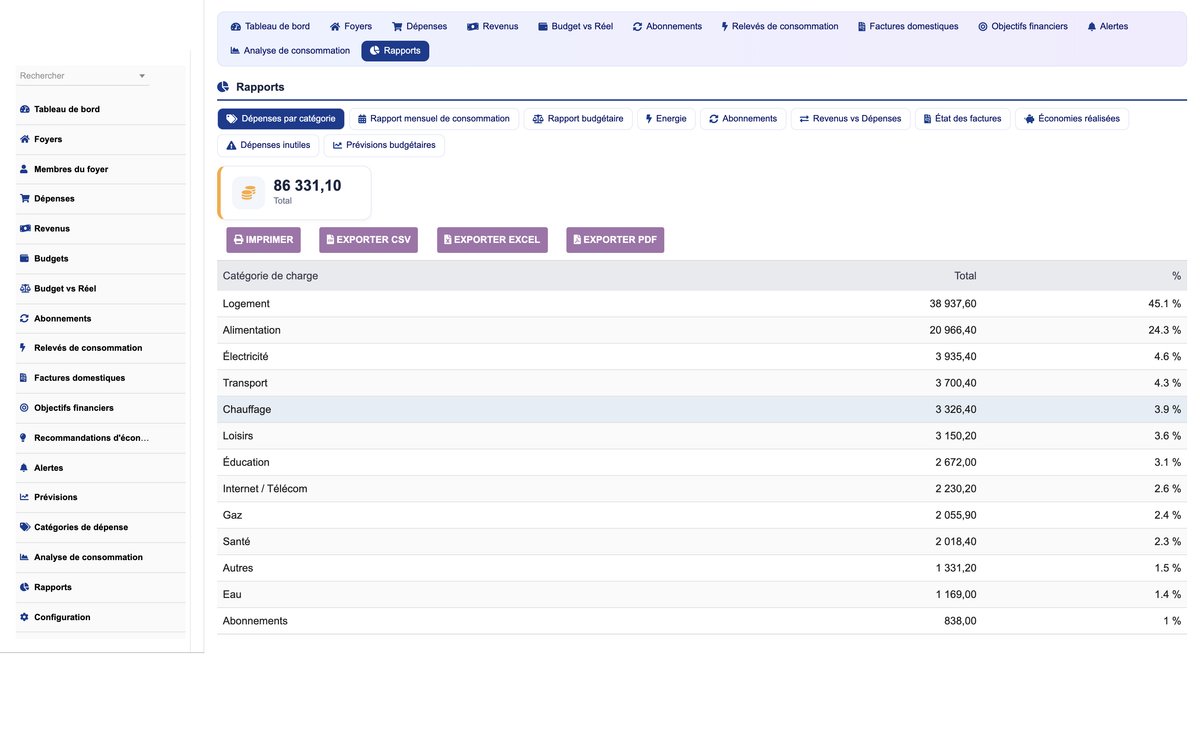Switch to Rapport mensuel de consommation tab
Viewport: 1200px width, 743px height.
click(x=434, y=119)
